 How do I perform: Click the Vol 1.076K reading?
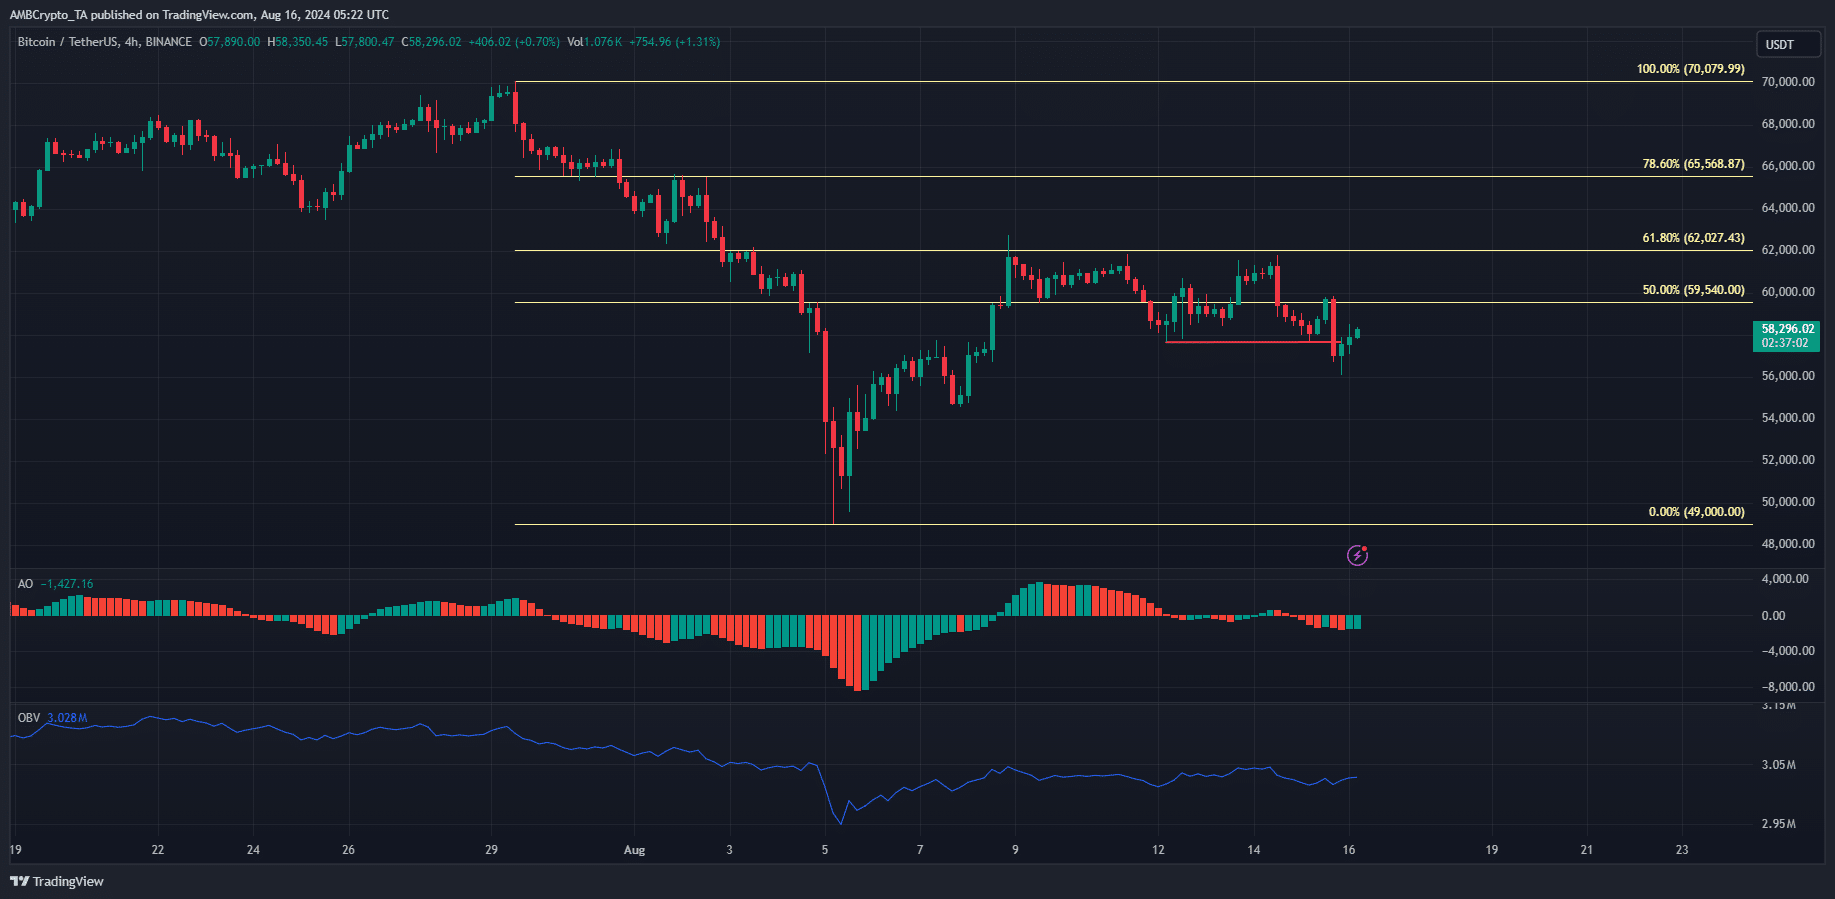click(595, 42)
